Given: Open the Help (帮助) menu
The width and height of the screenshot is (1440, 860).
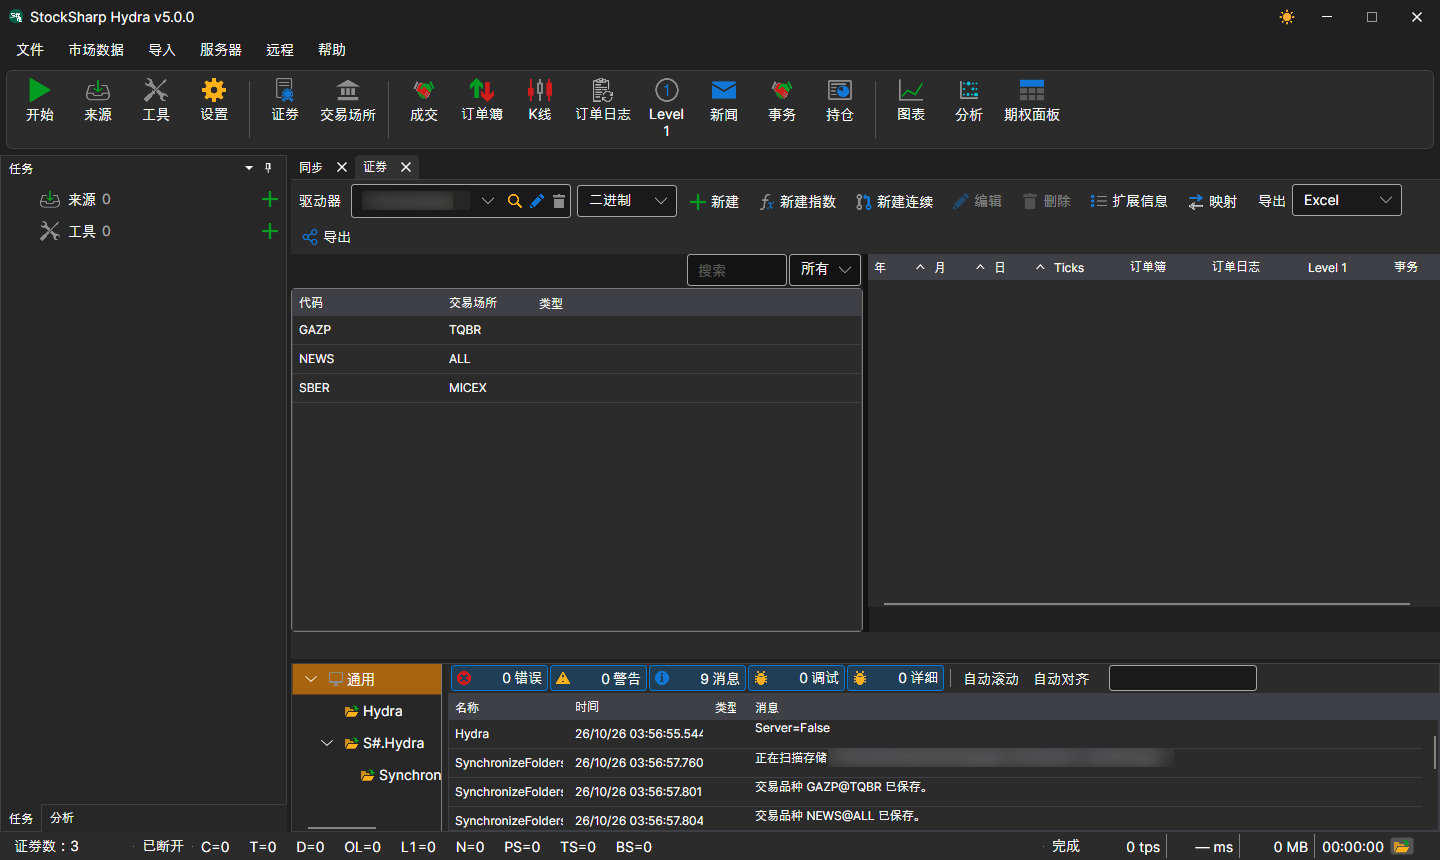Looking at the screenshot, I should coord(332,50).
